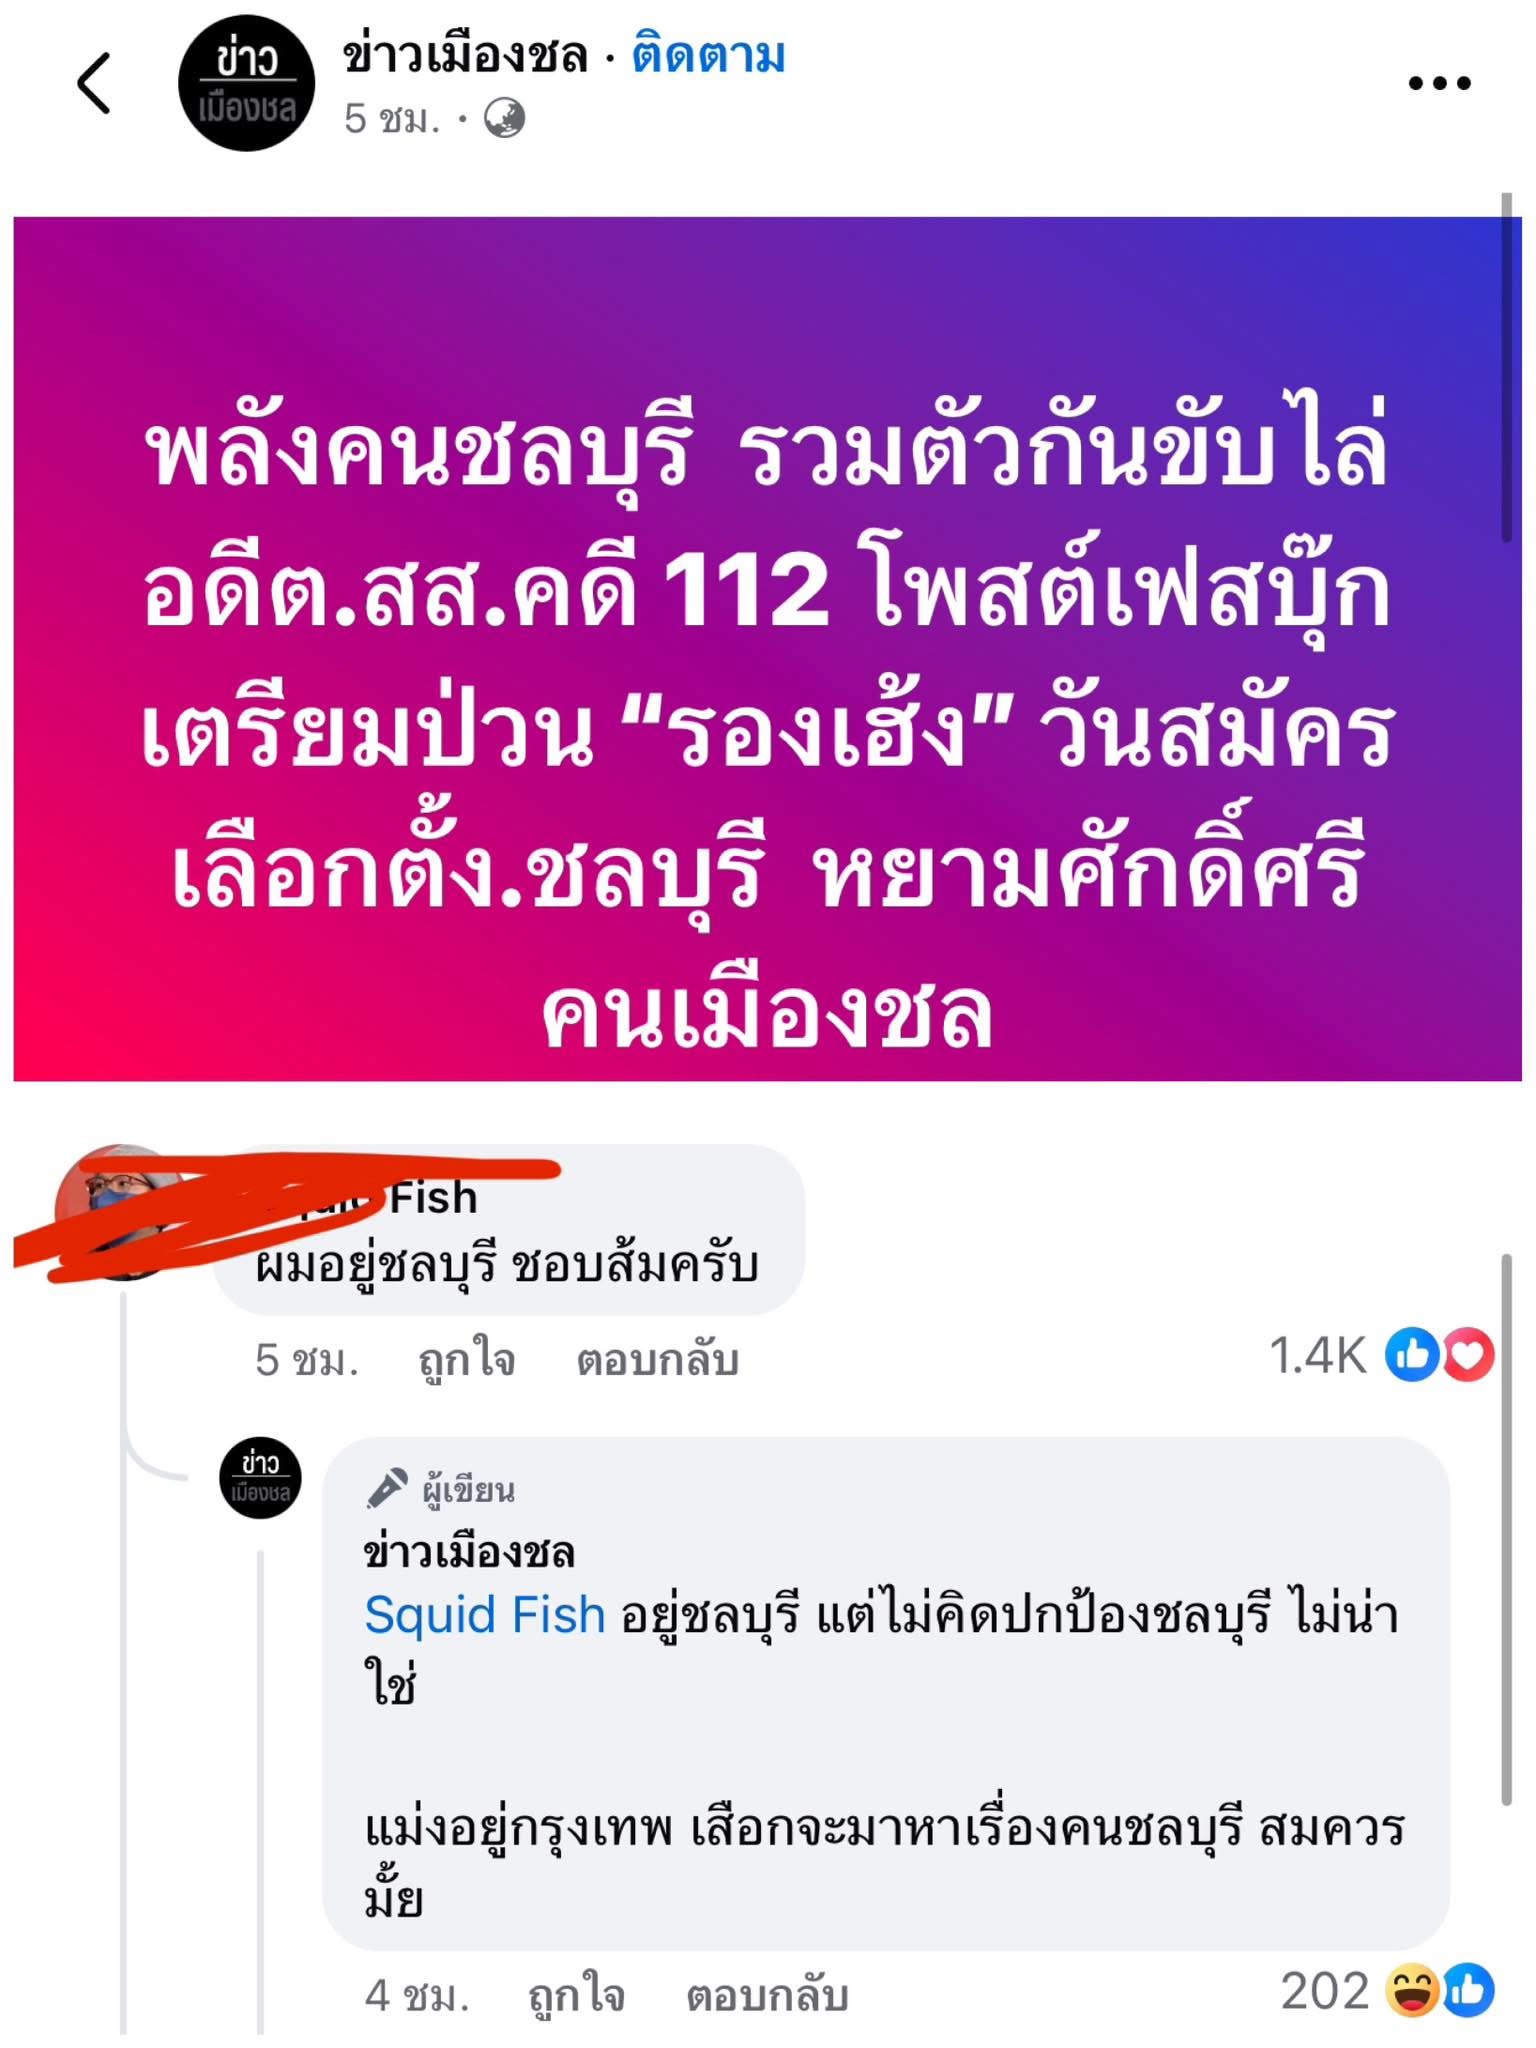View haha reaction on author reply
This screenshot has width=1536, height=2048.
(x=1411, y=1991)
